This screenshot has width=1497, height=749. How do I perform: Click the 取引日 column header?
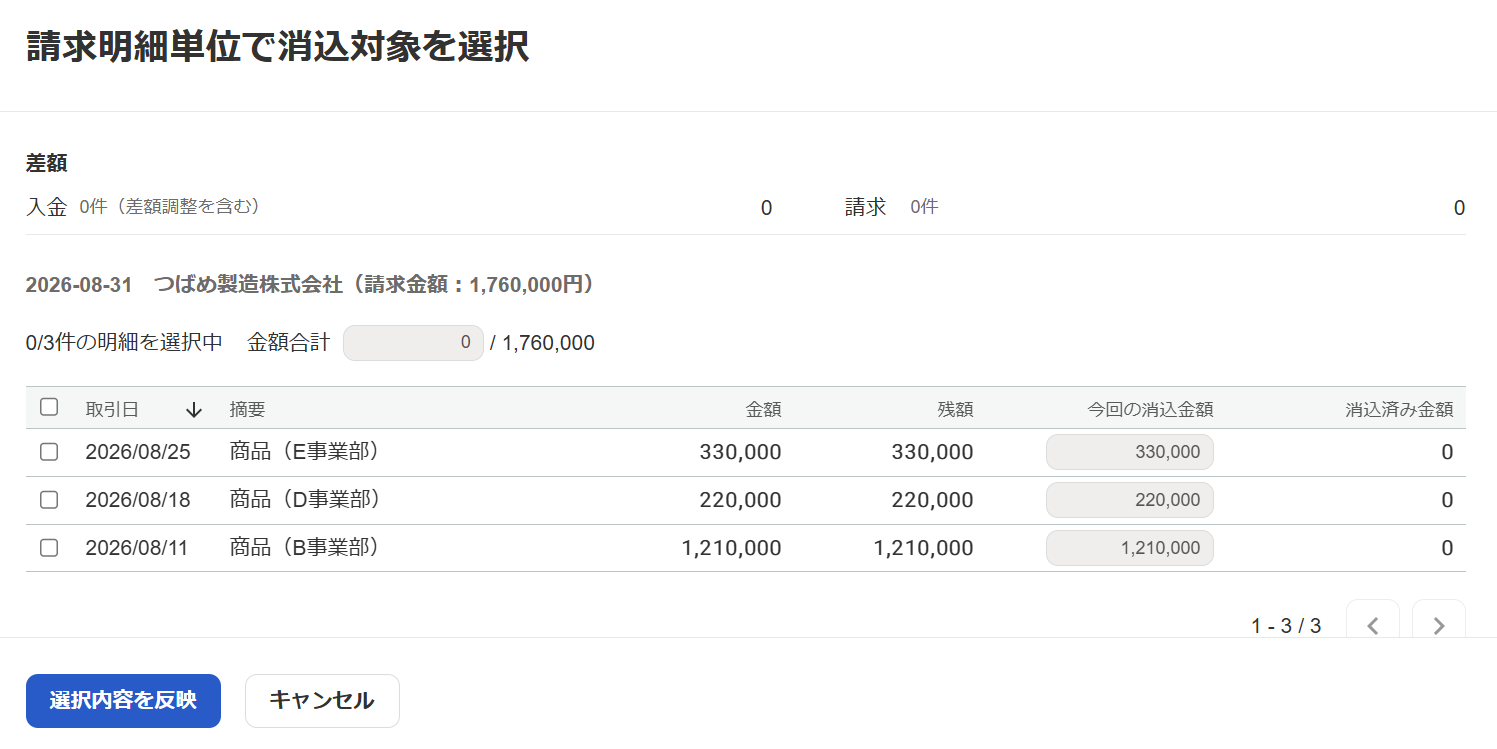pos(112,409)
